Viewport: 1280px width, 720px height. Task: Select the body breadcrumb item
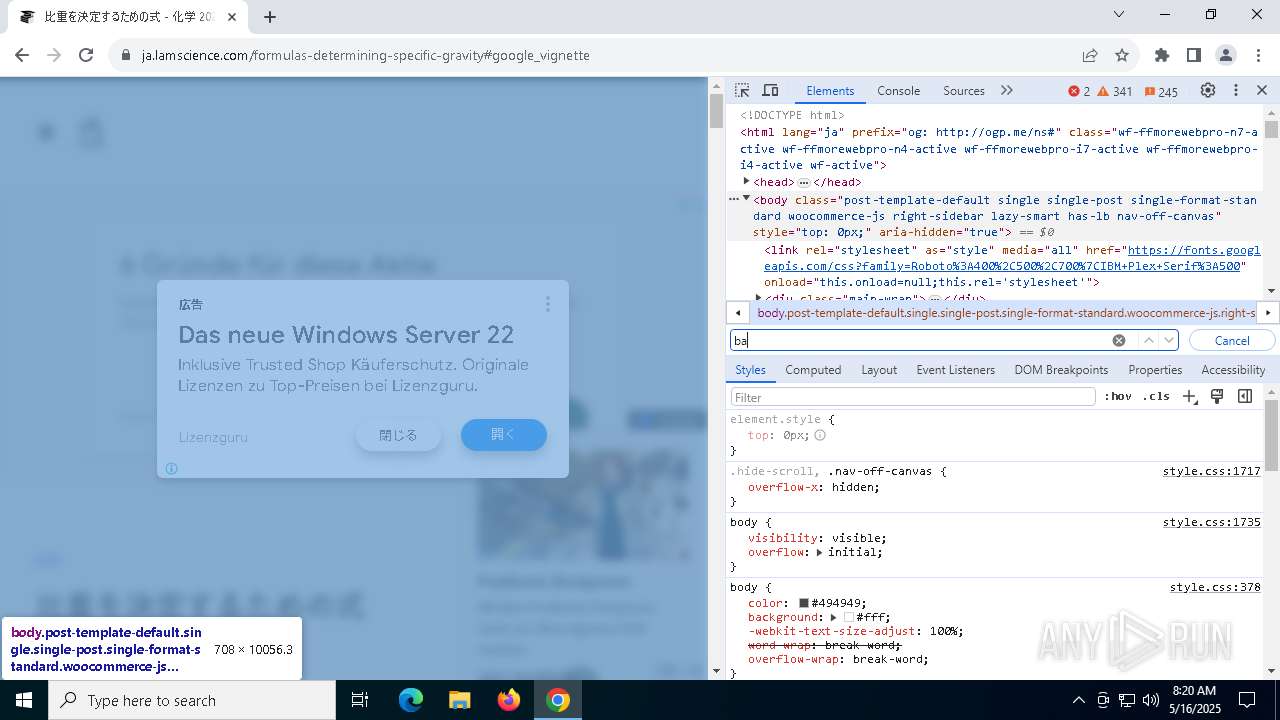1005,313
